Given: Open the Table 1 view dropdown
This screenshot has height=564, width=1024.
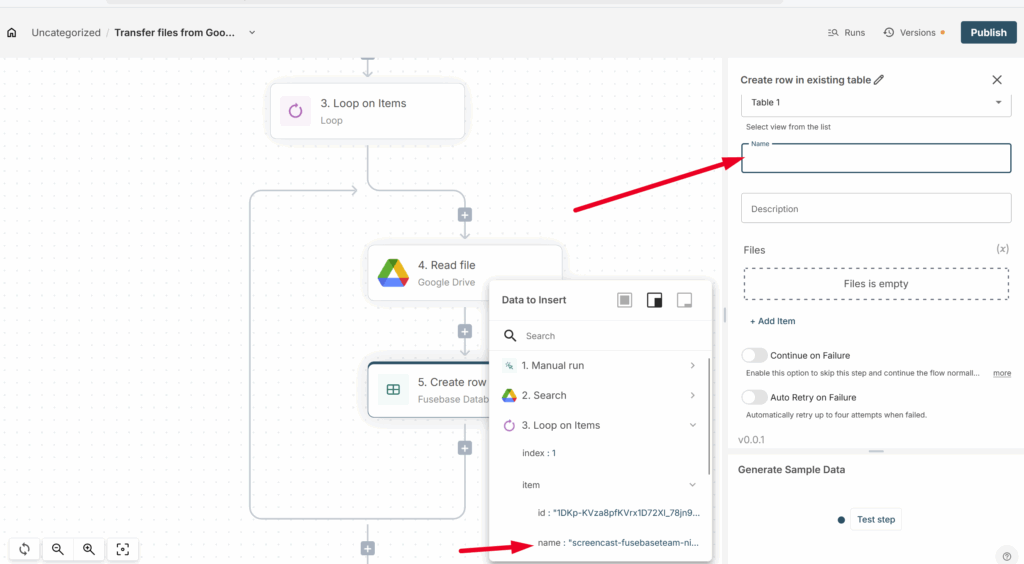Looking at the screenshot, I should (997, 103).
